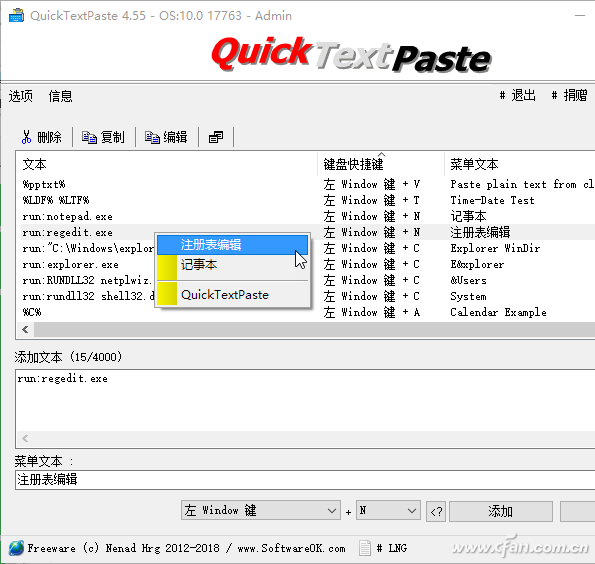Open the 信息 menu
This screenshot has width=595, height=564.
(x=60, y=96)
